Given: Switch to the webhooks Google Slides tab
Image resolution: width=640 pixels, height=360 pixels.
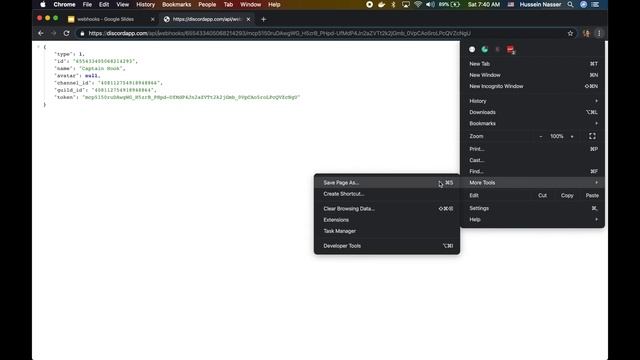Looking at the screenshot, I should point(111,19).
